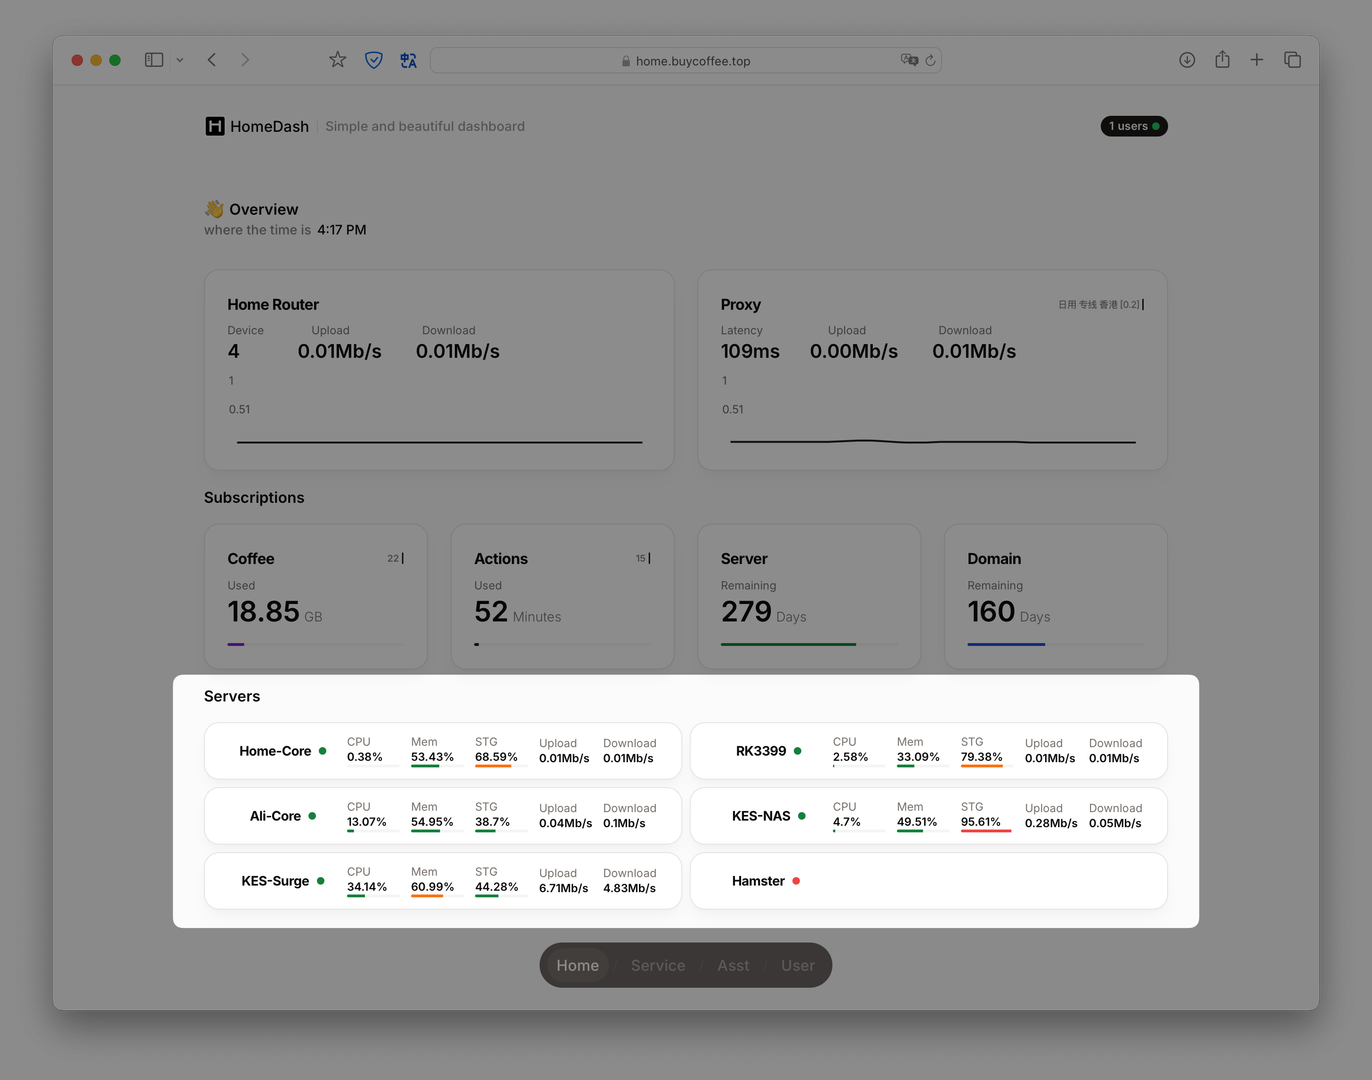Select the Home navigation tab
The image size is (1372, 1080).
point(578,965)
